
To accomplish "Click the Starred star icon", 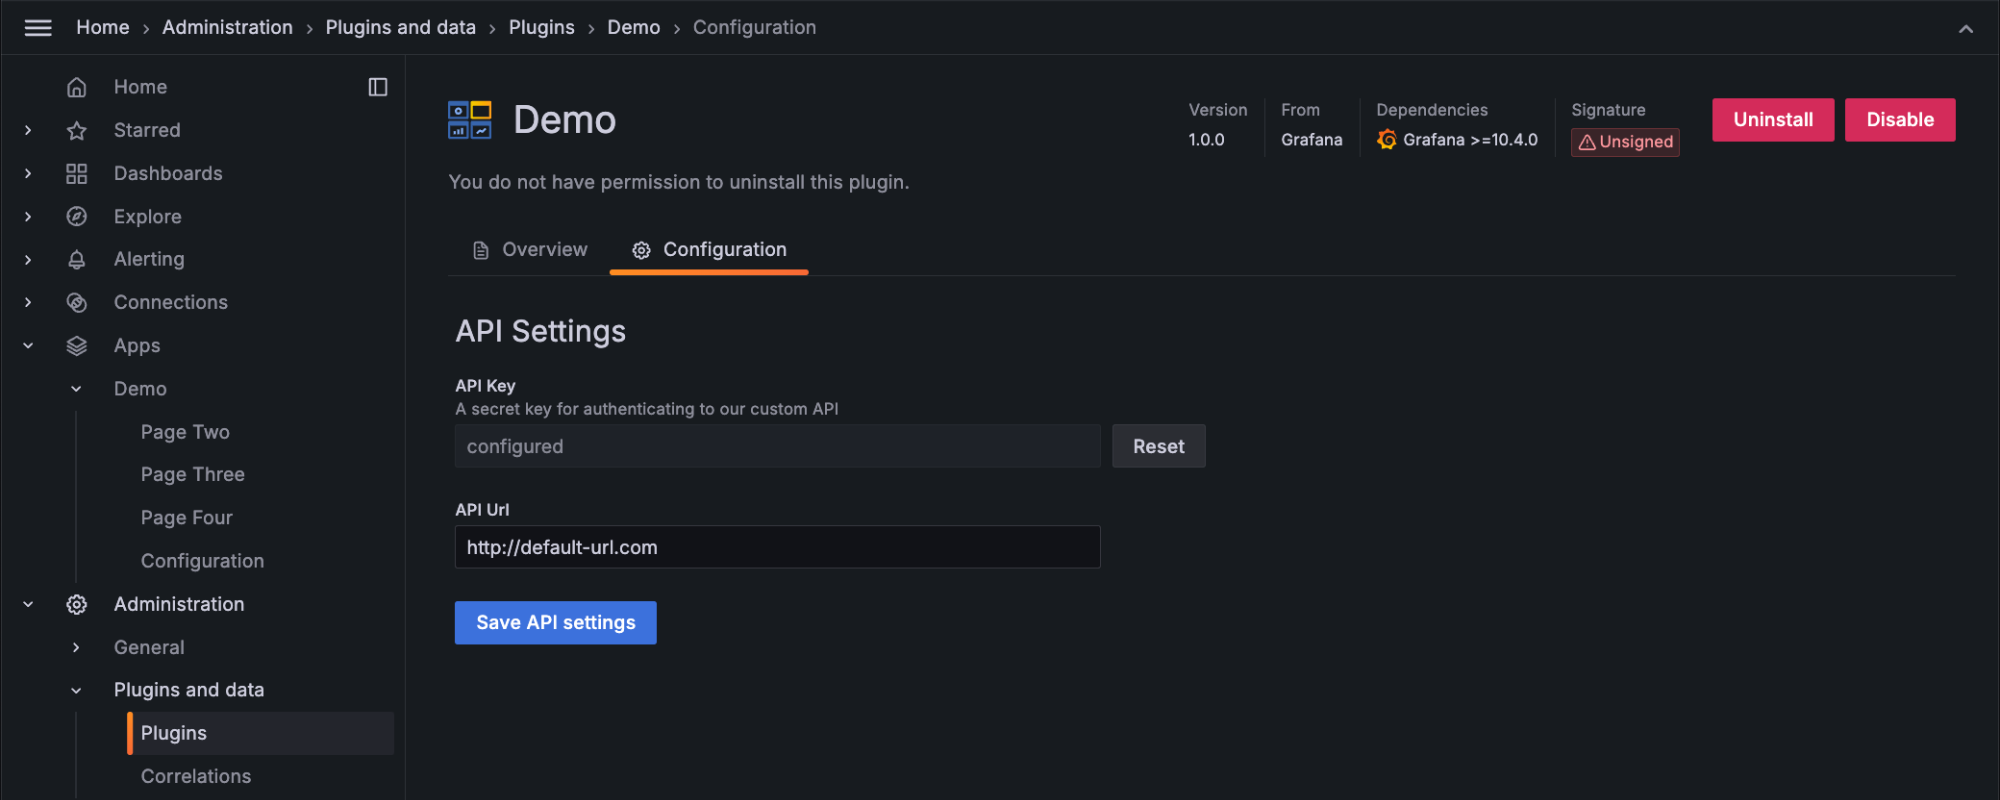I will [77, 130].
